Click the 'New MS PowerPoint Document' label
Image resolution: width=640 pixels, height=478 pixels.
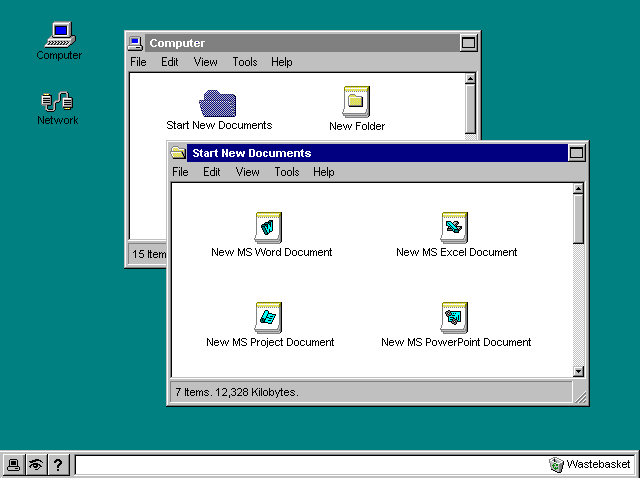tap(456, 342)
